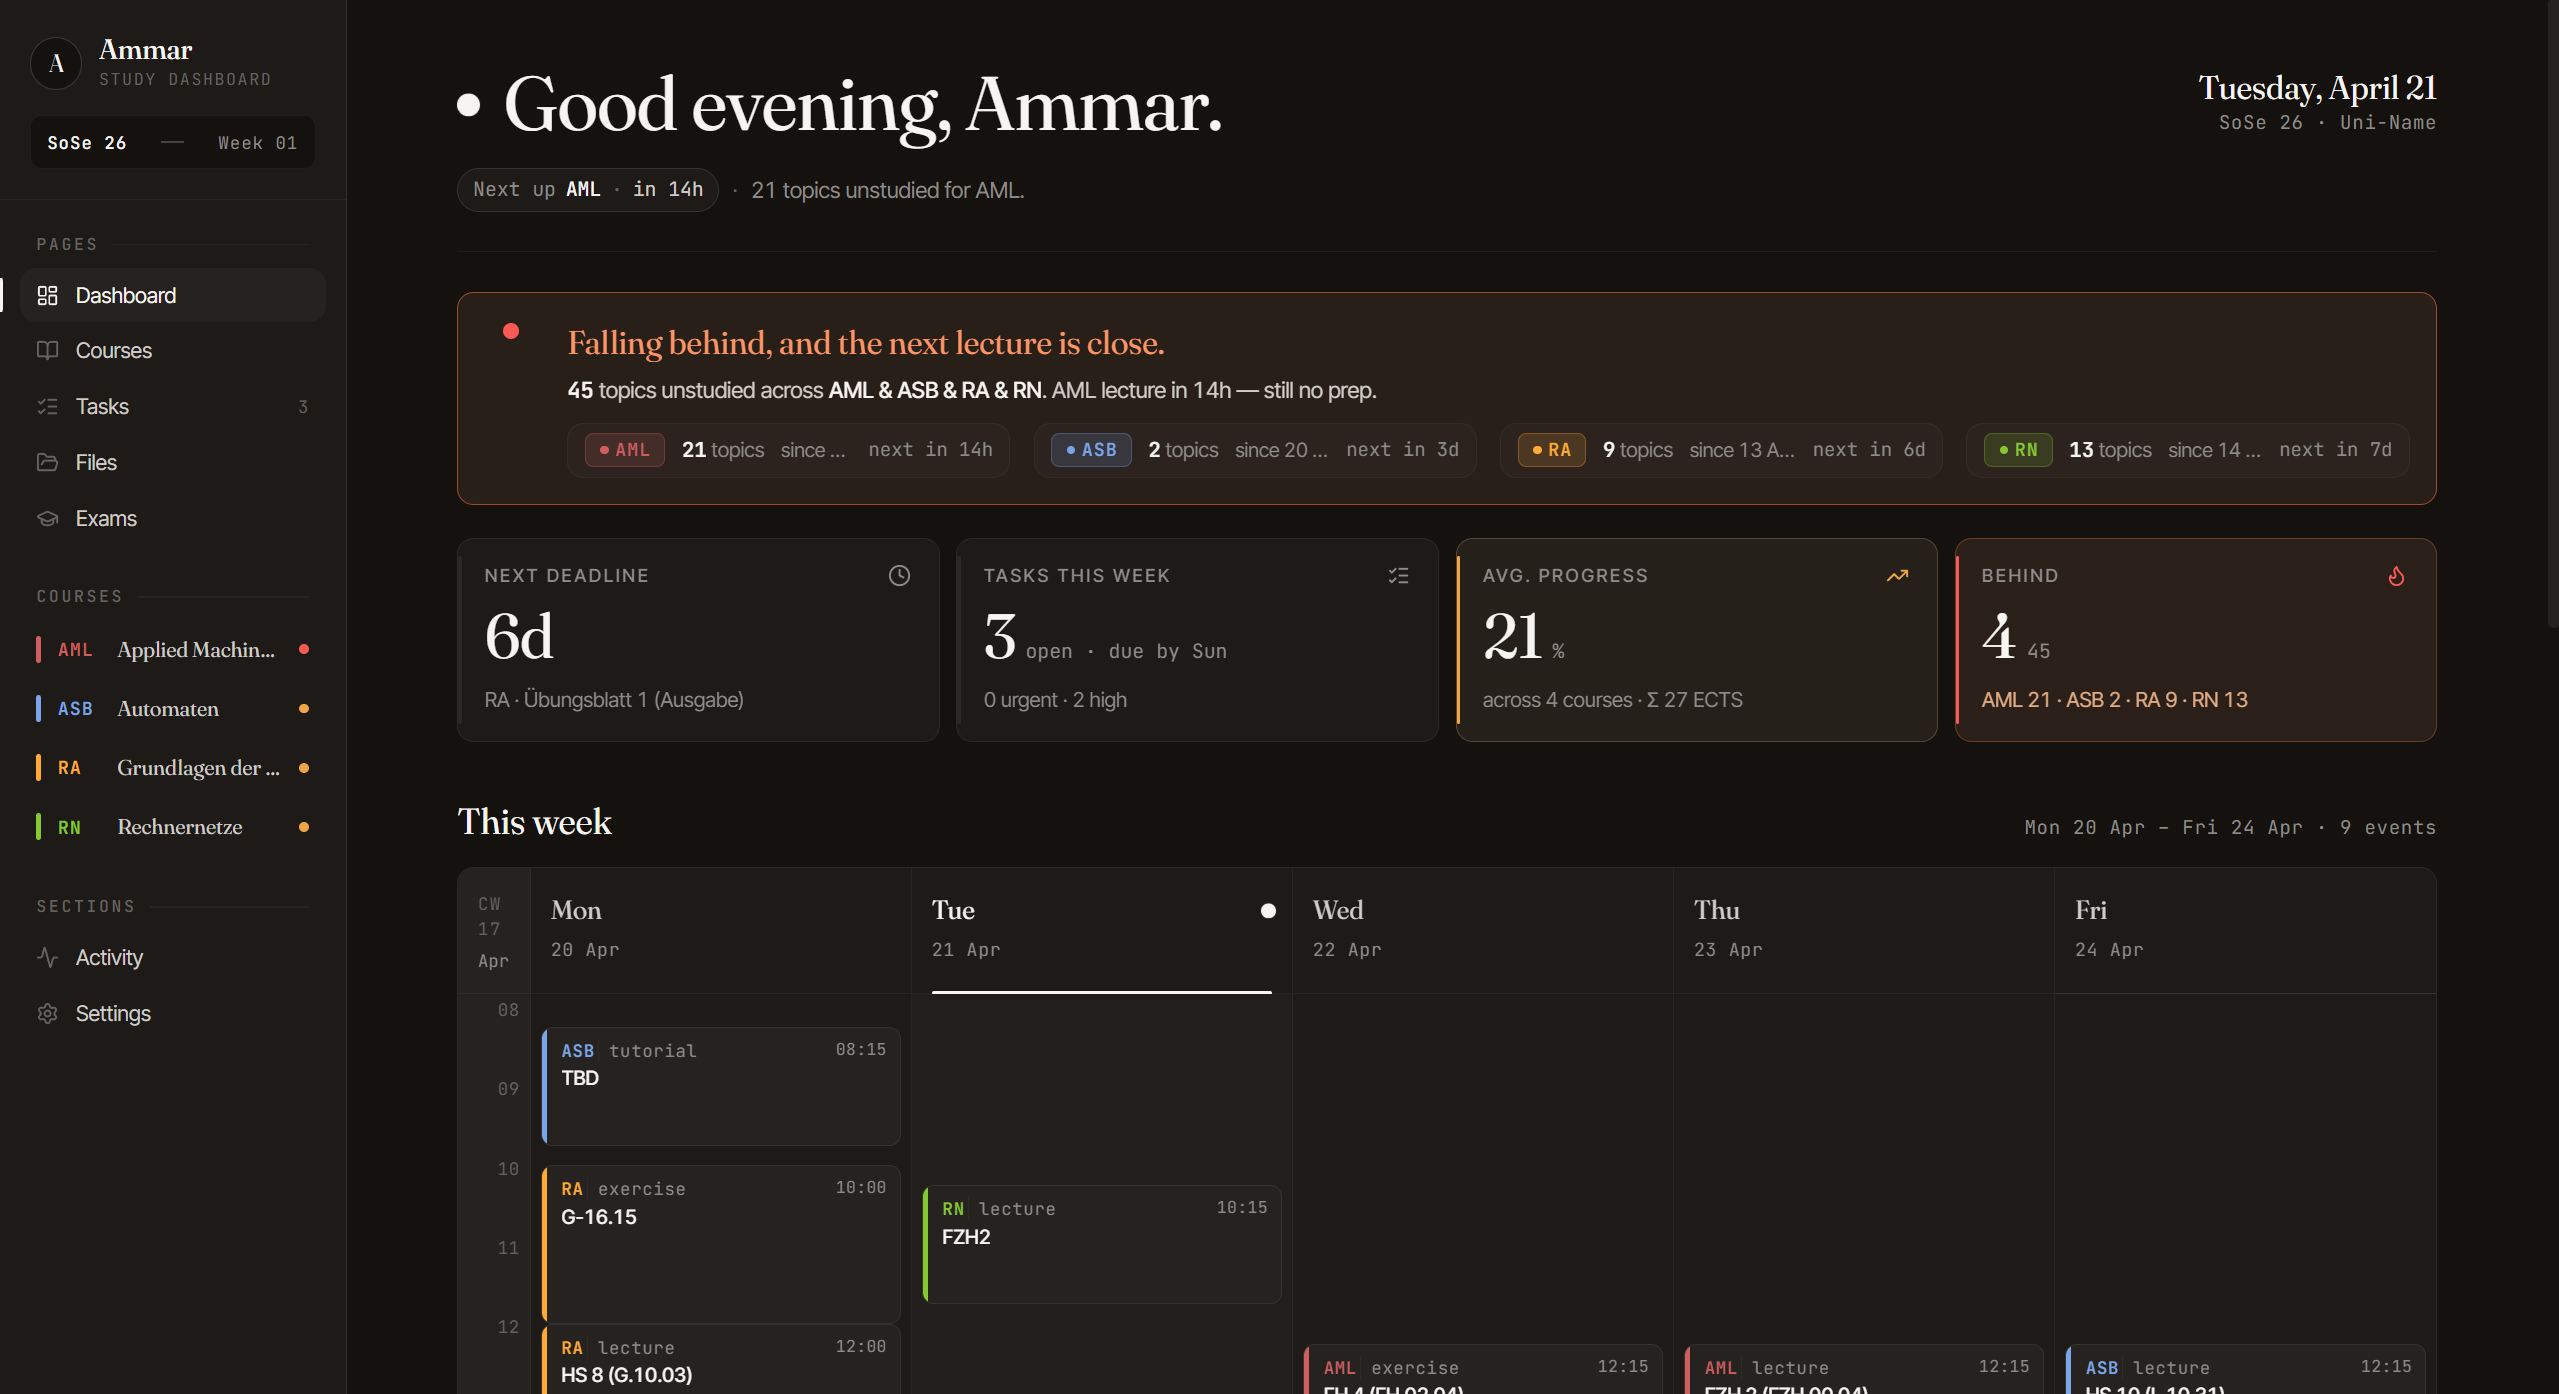Click the Activity pulse icon in sidebar
Viewport: 2559px width, 1394px height.
(x=47, y=957)
